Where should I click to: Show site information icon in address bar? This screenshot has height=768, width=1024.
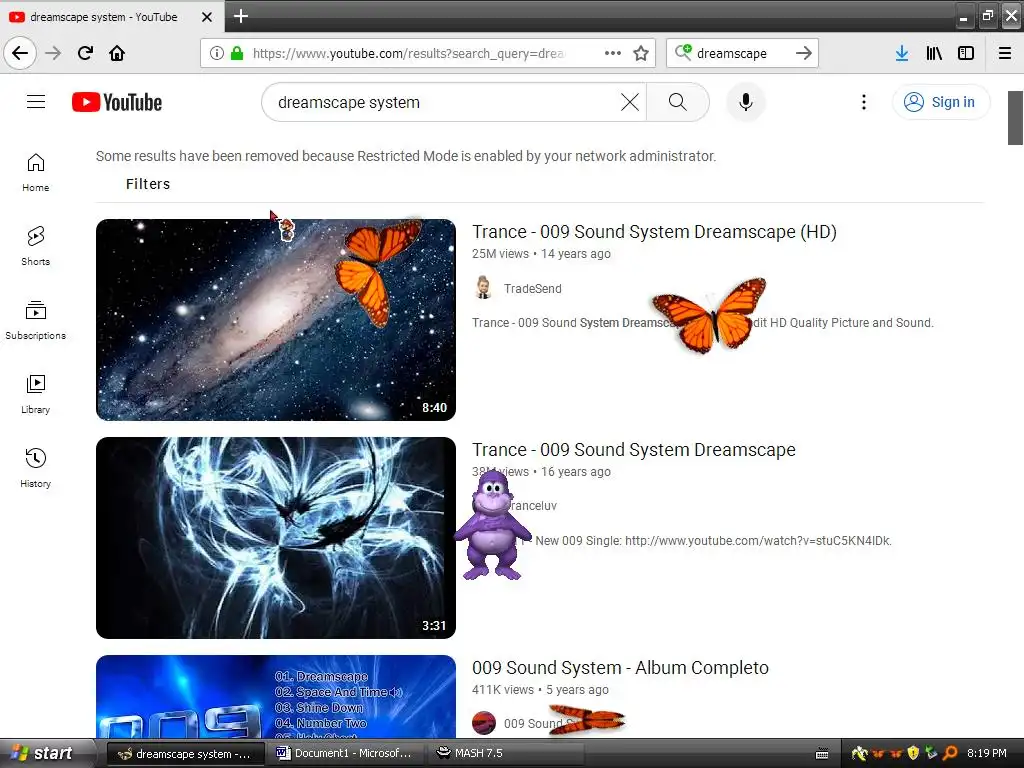[x=217, y=53]
